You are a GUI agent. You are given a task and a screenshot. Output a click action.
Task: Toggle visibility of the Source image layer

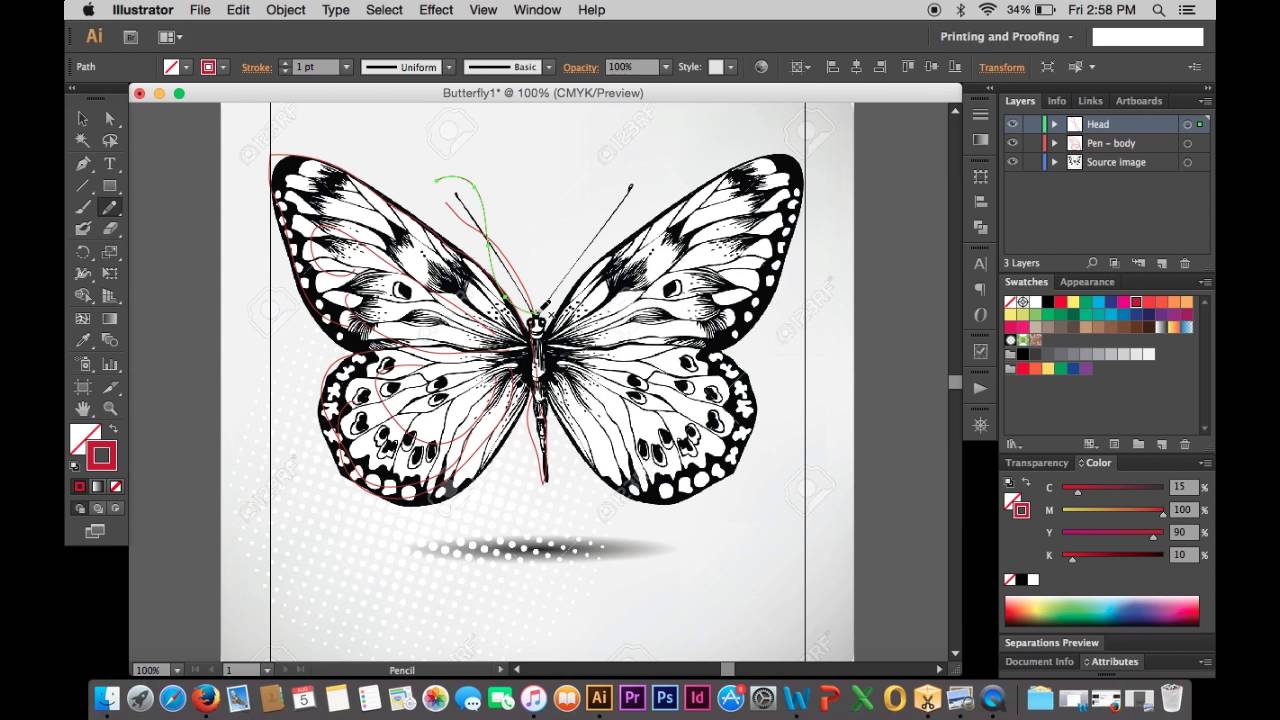point(1012,162)
